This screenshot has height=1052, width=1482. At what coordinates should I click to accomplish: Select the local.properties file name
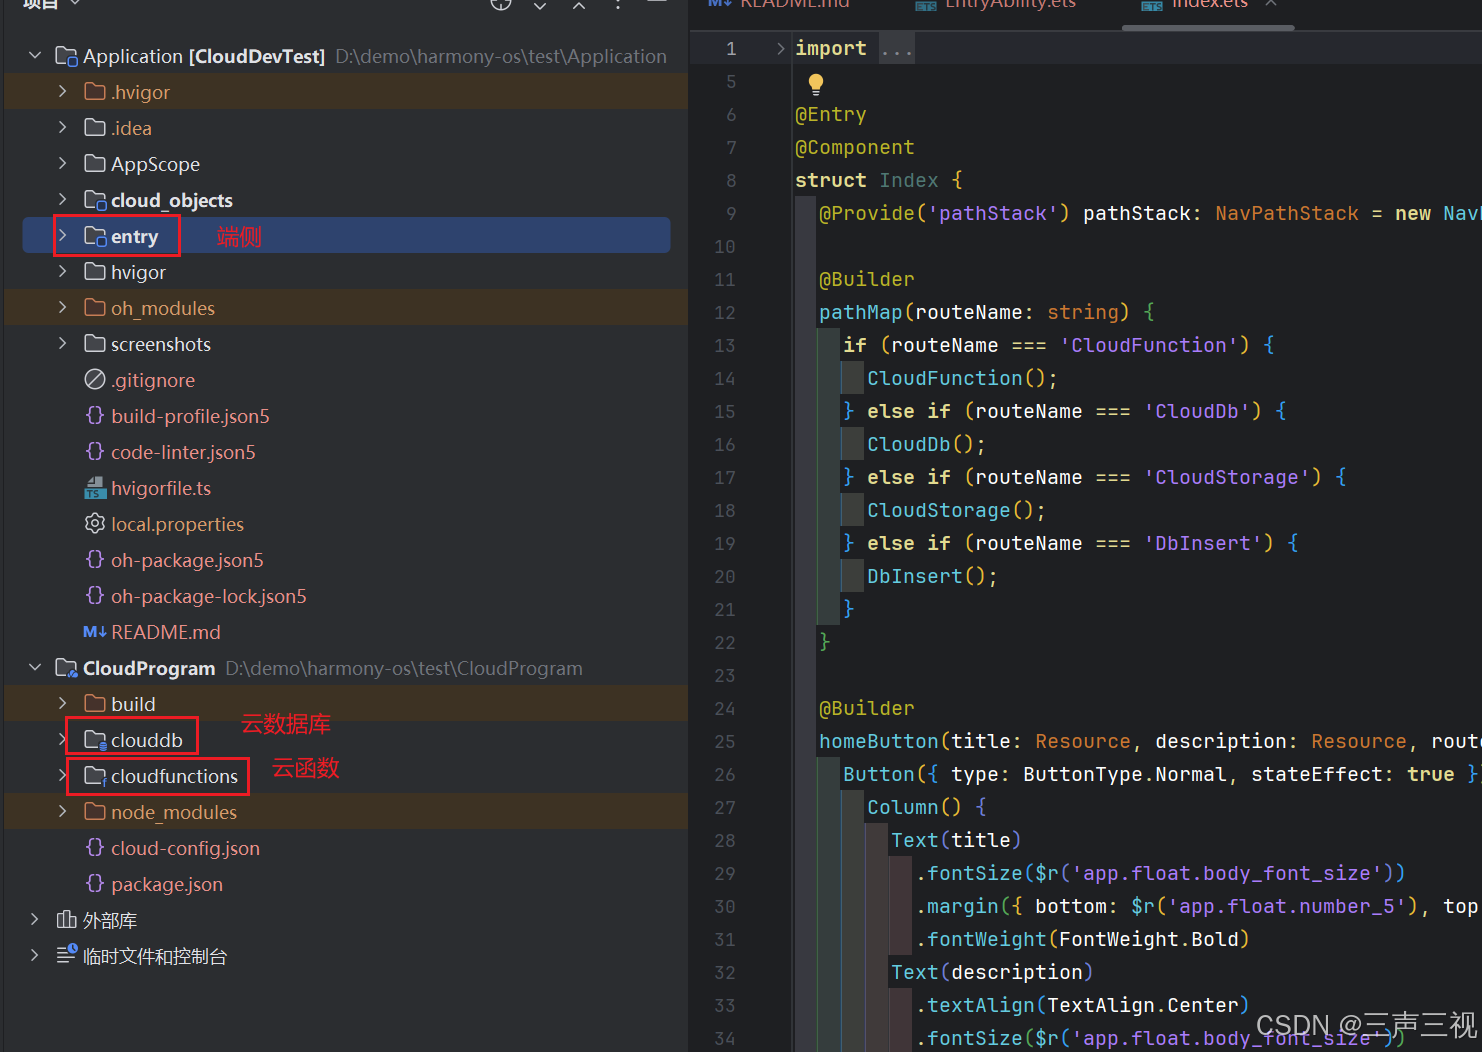177,524
